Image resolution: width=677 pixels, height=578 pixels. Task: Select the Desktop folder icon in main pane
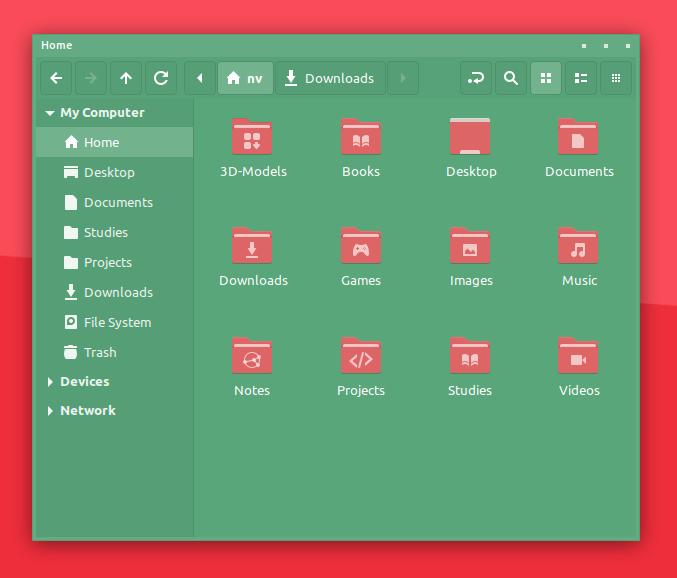pyautogui.click(x=470, y=136)
